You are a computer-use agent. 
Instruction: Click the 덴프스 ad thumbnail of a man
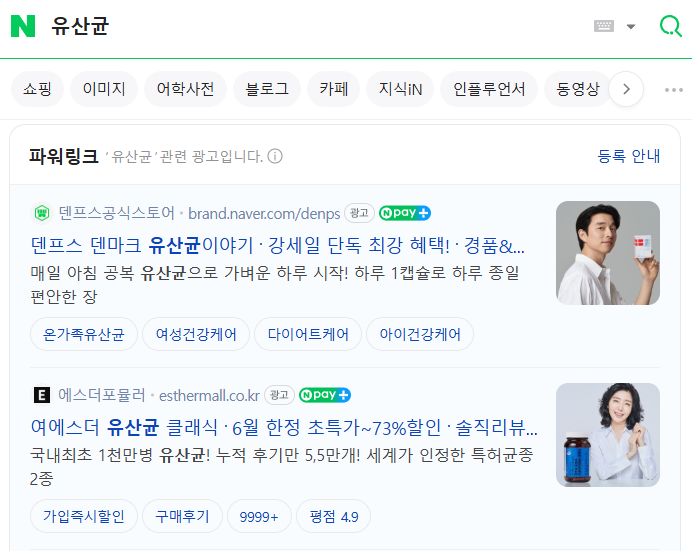tap(608, 253)
